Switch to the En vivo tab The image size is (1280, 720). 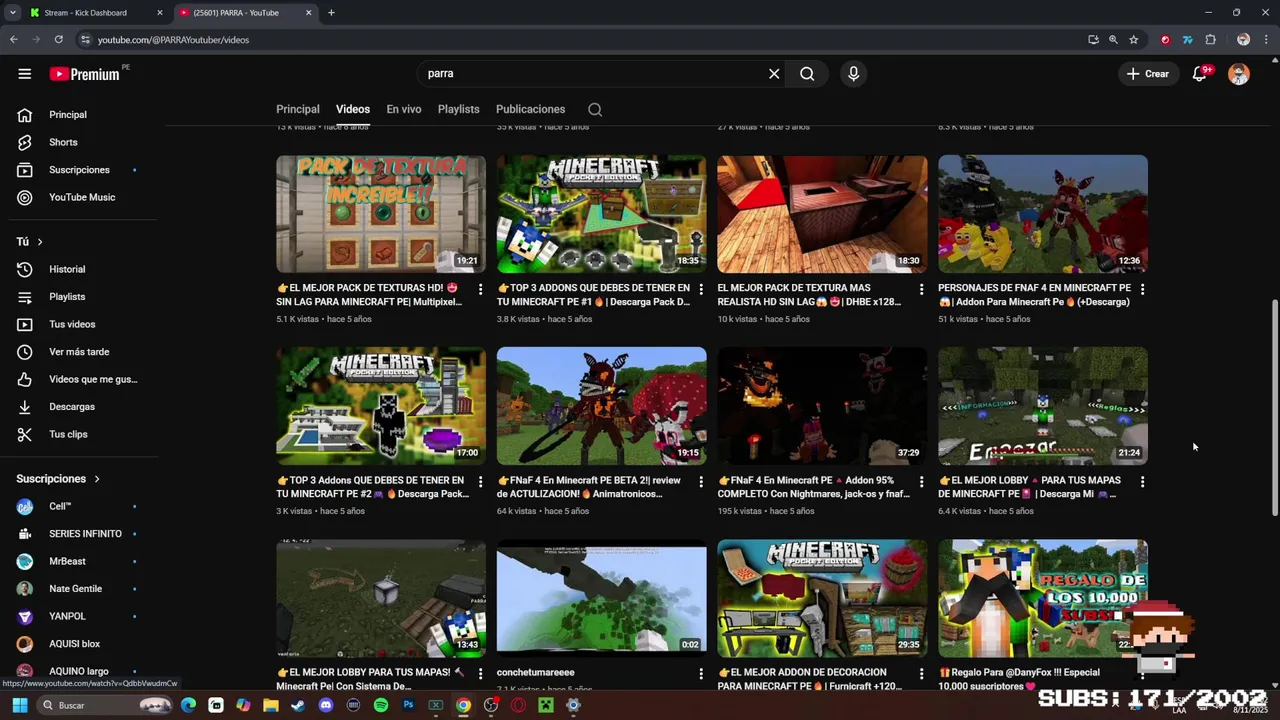coord(404,110)
